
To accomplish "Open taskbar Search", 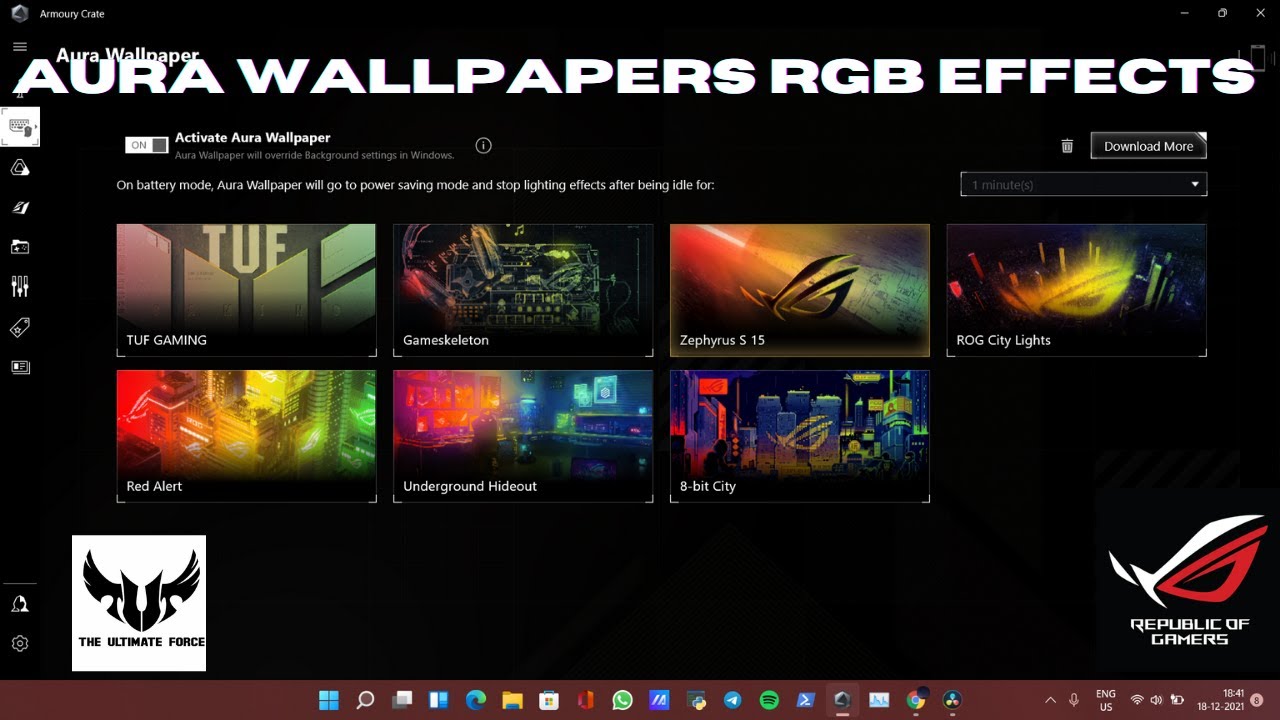I will click(365, 700).
